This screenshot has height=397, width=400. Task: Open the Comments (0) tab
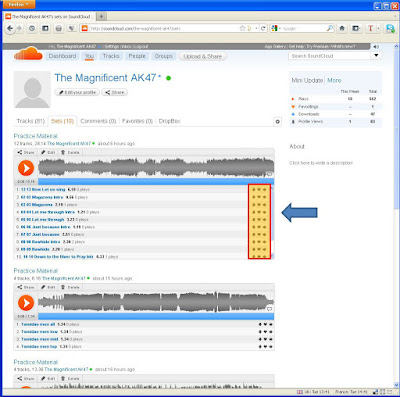pyautogui.click(x=98, y=121)
